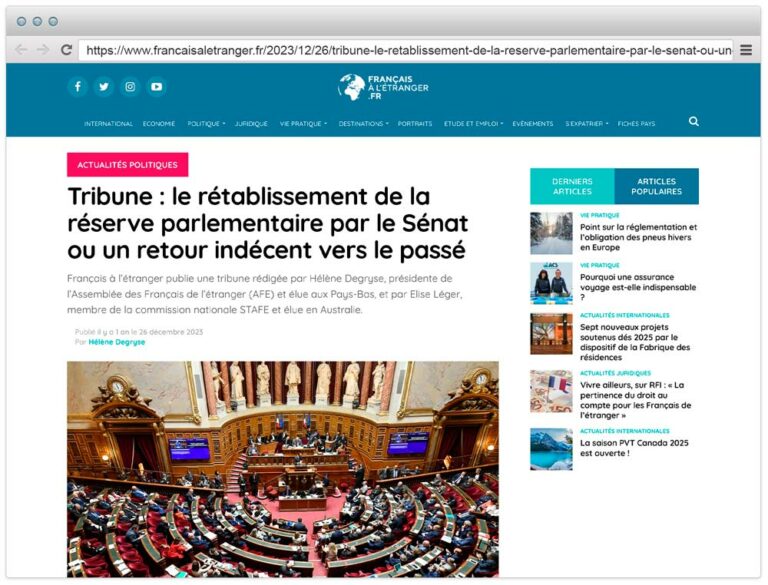Click the Senate chamber article photo
The width and height of the screenshot is (768, 585).
[x=283, y=469]
